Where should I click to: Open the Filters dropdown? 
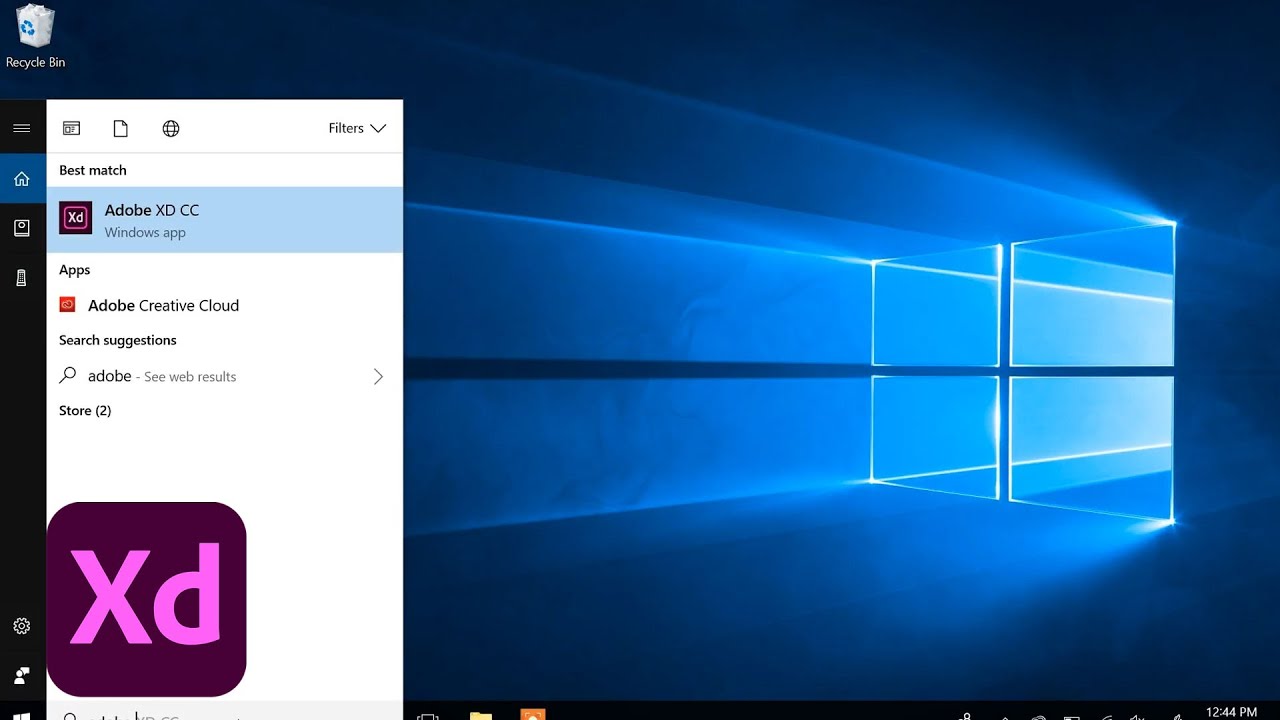coord(357,128)
